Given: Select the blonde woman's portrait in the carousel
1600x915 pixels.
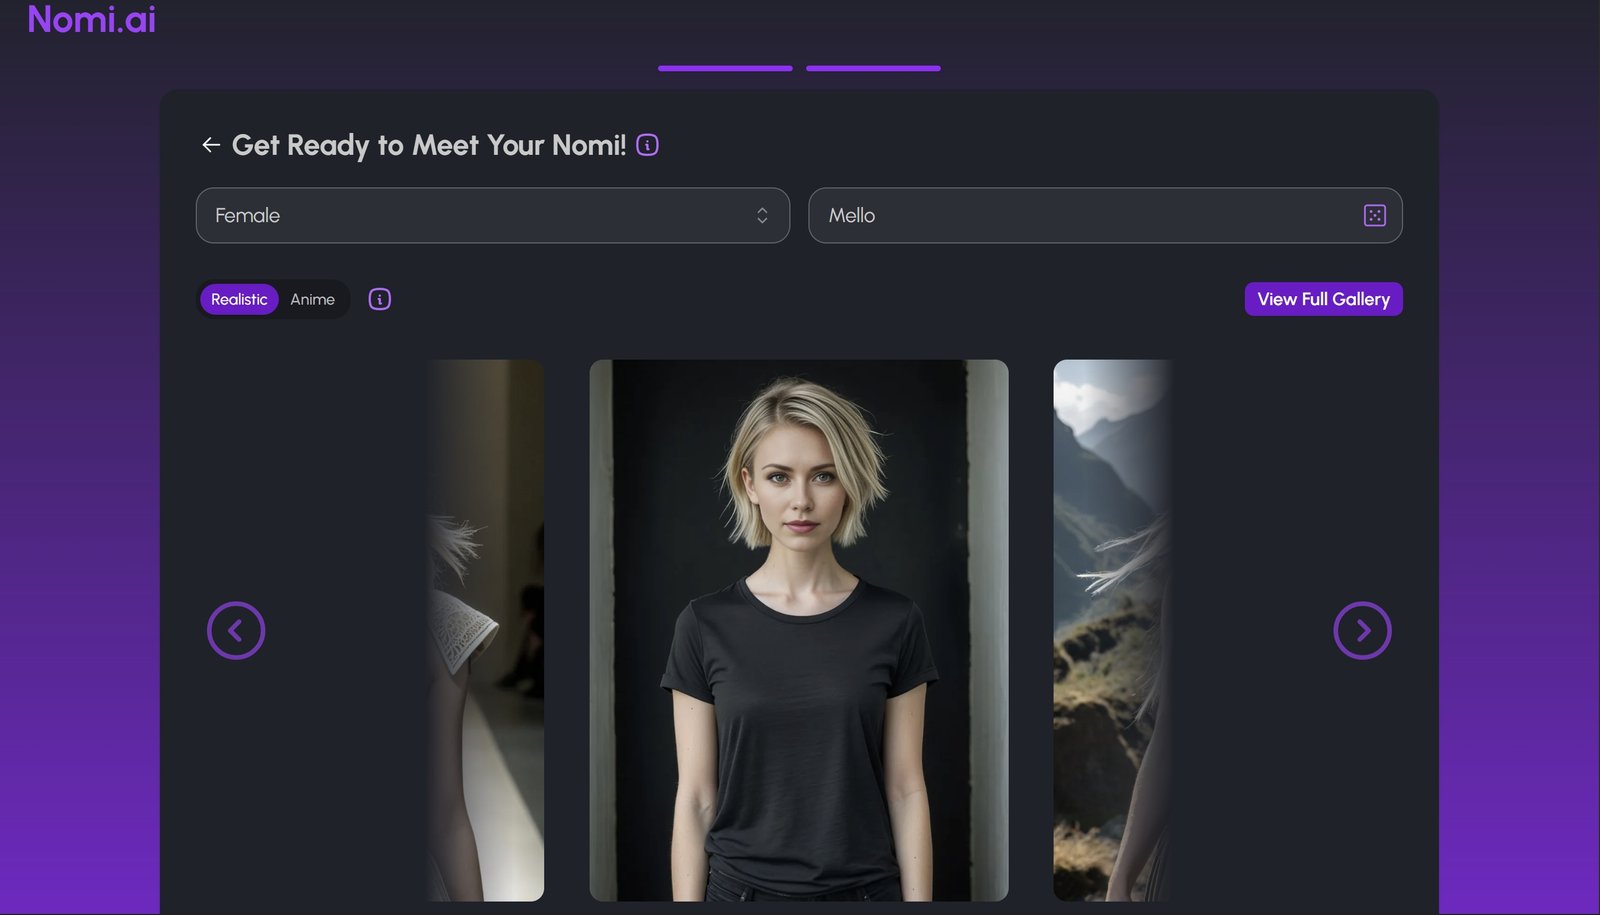Looking at the screenshot, I should (x=799, y=630).
